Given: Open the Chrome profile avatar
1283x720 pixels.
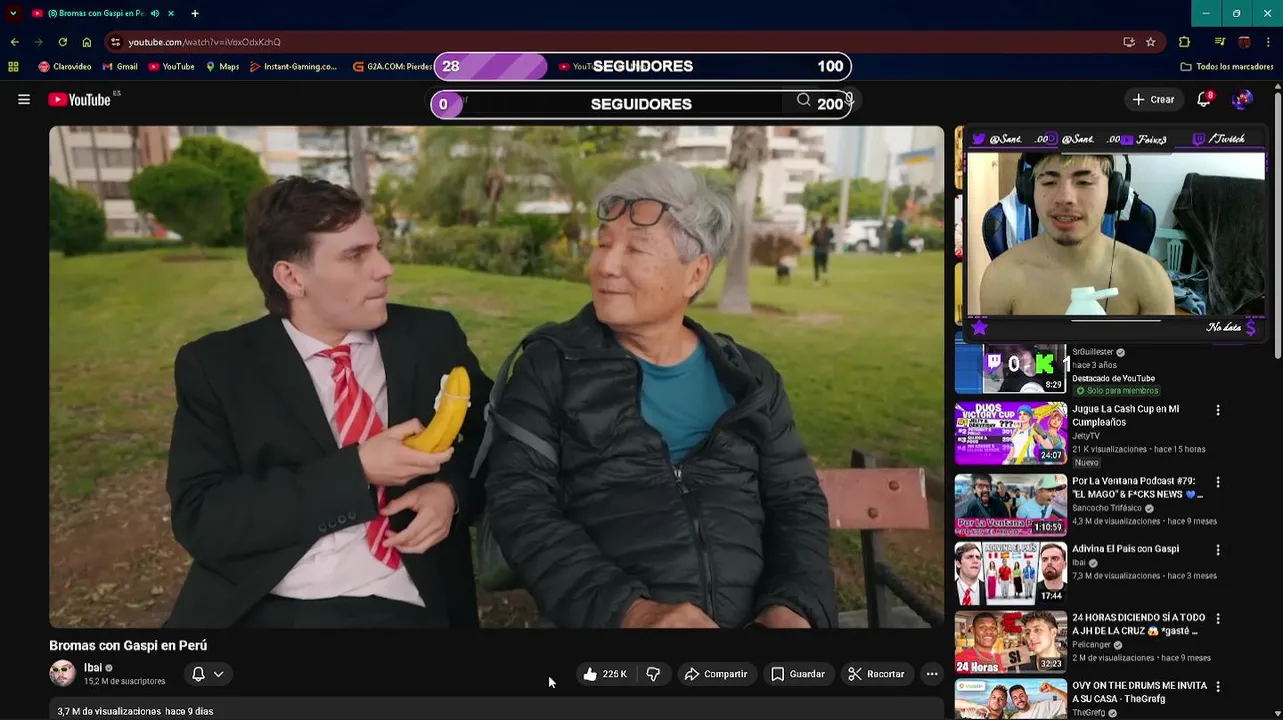Looking at the screenshot, I should coord(1244,42).
